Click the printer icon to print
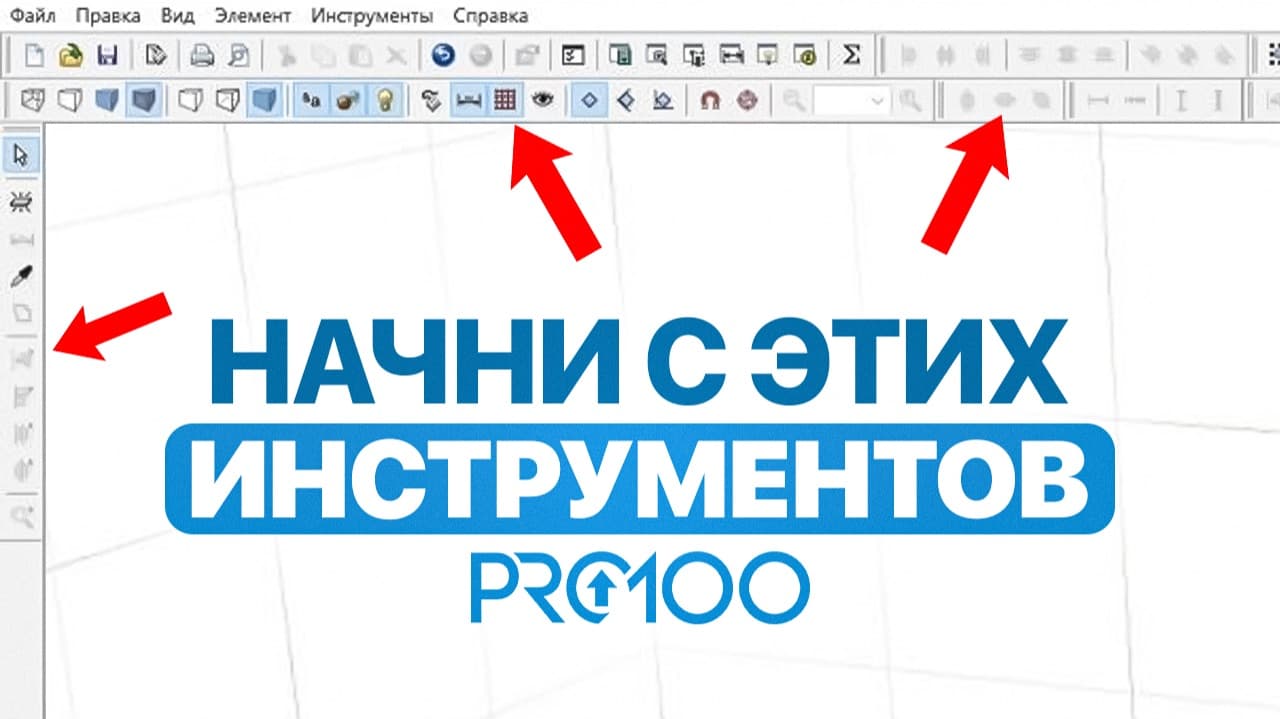 (203, 55)
